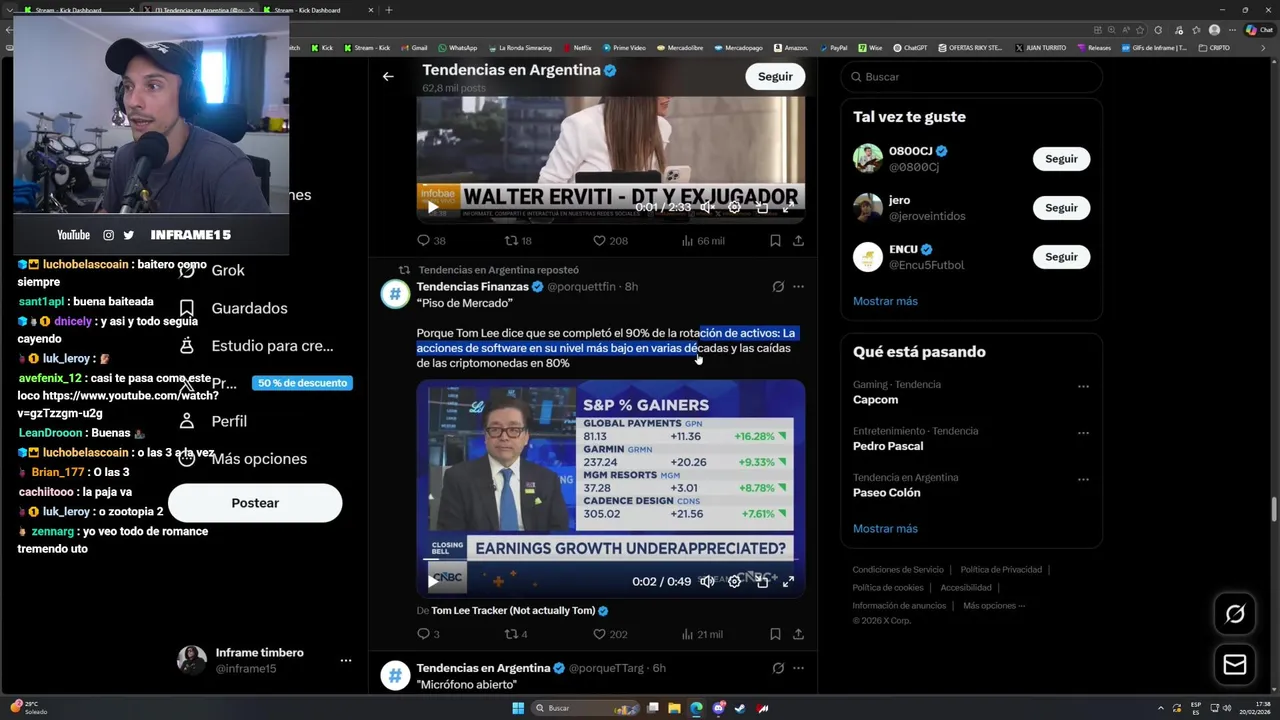The image size is (1280, 720).
Task: Like the post with 202 likes
Action: (x=610, y=633)
